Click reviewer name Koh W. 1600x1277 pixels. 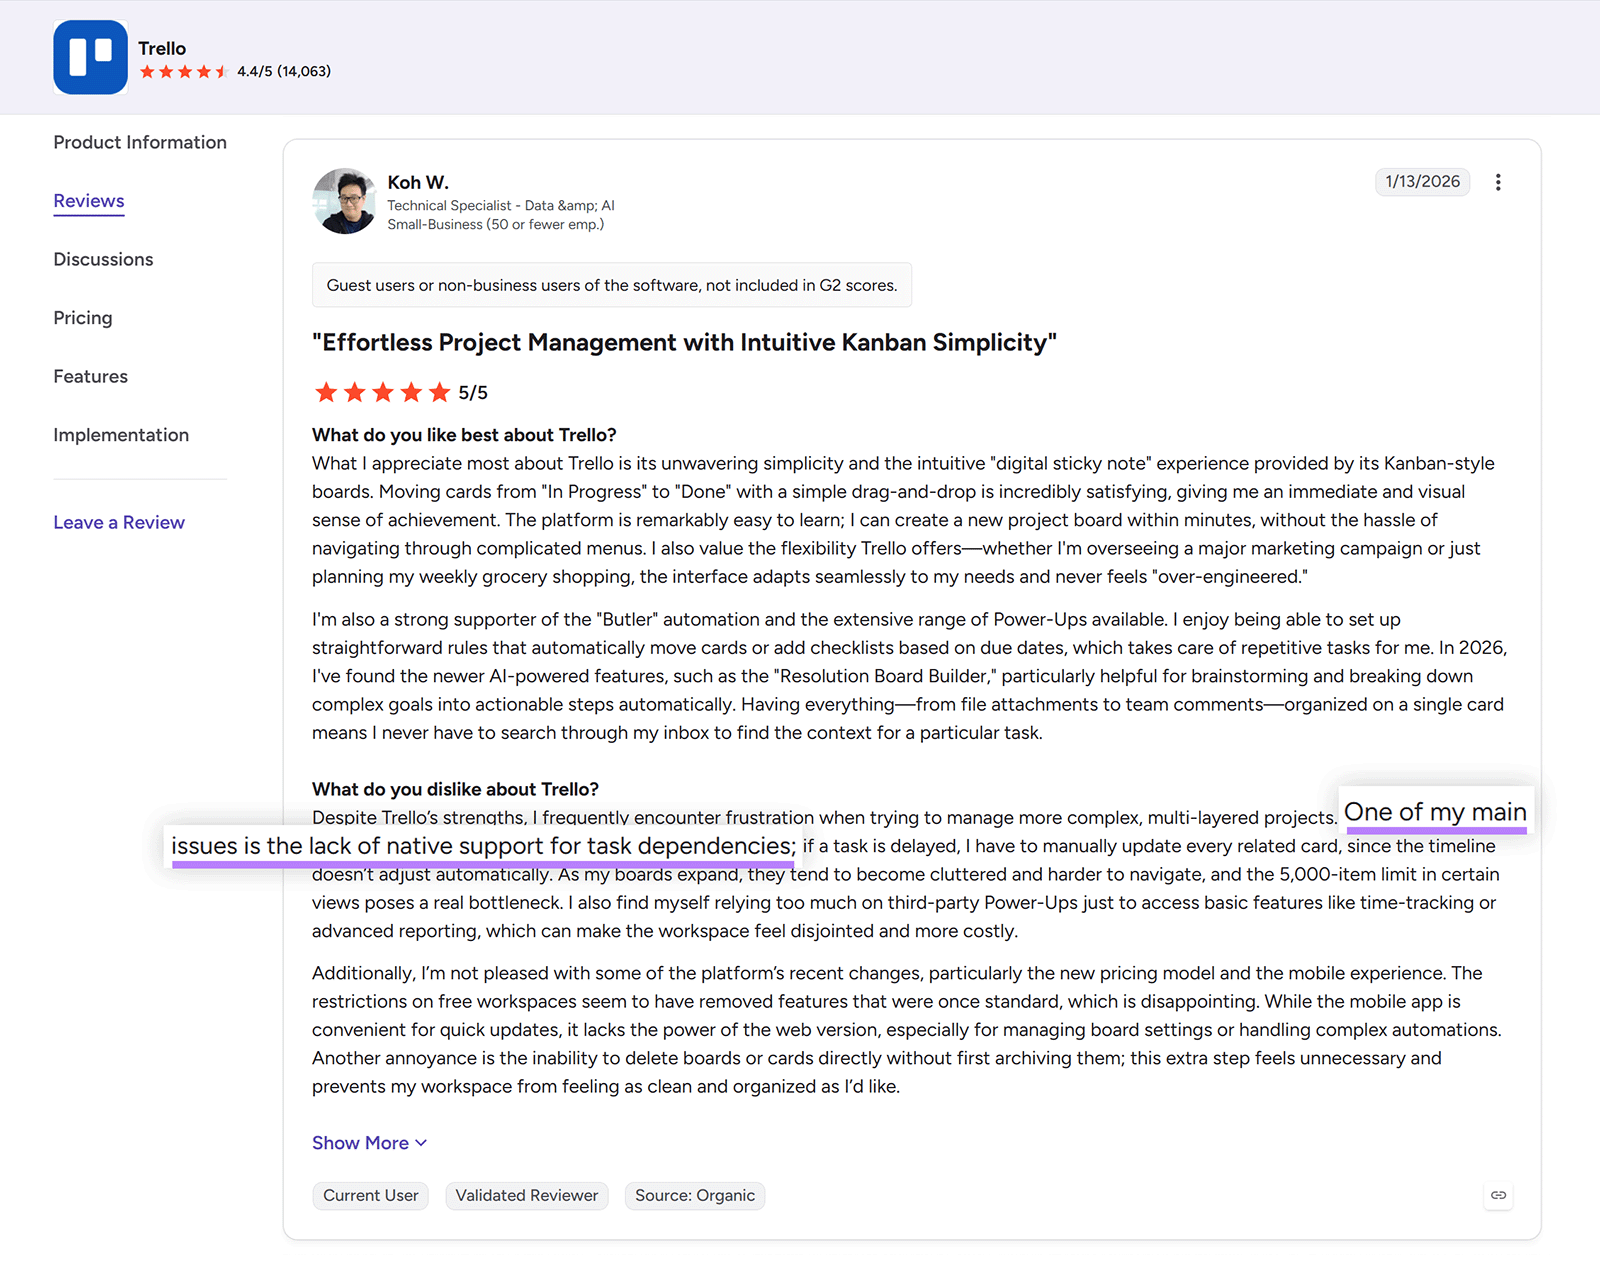click(418, 182)
